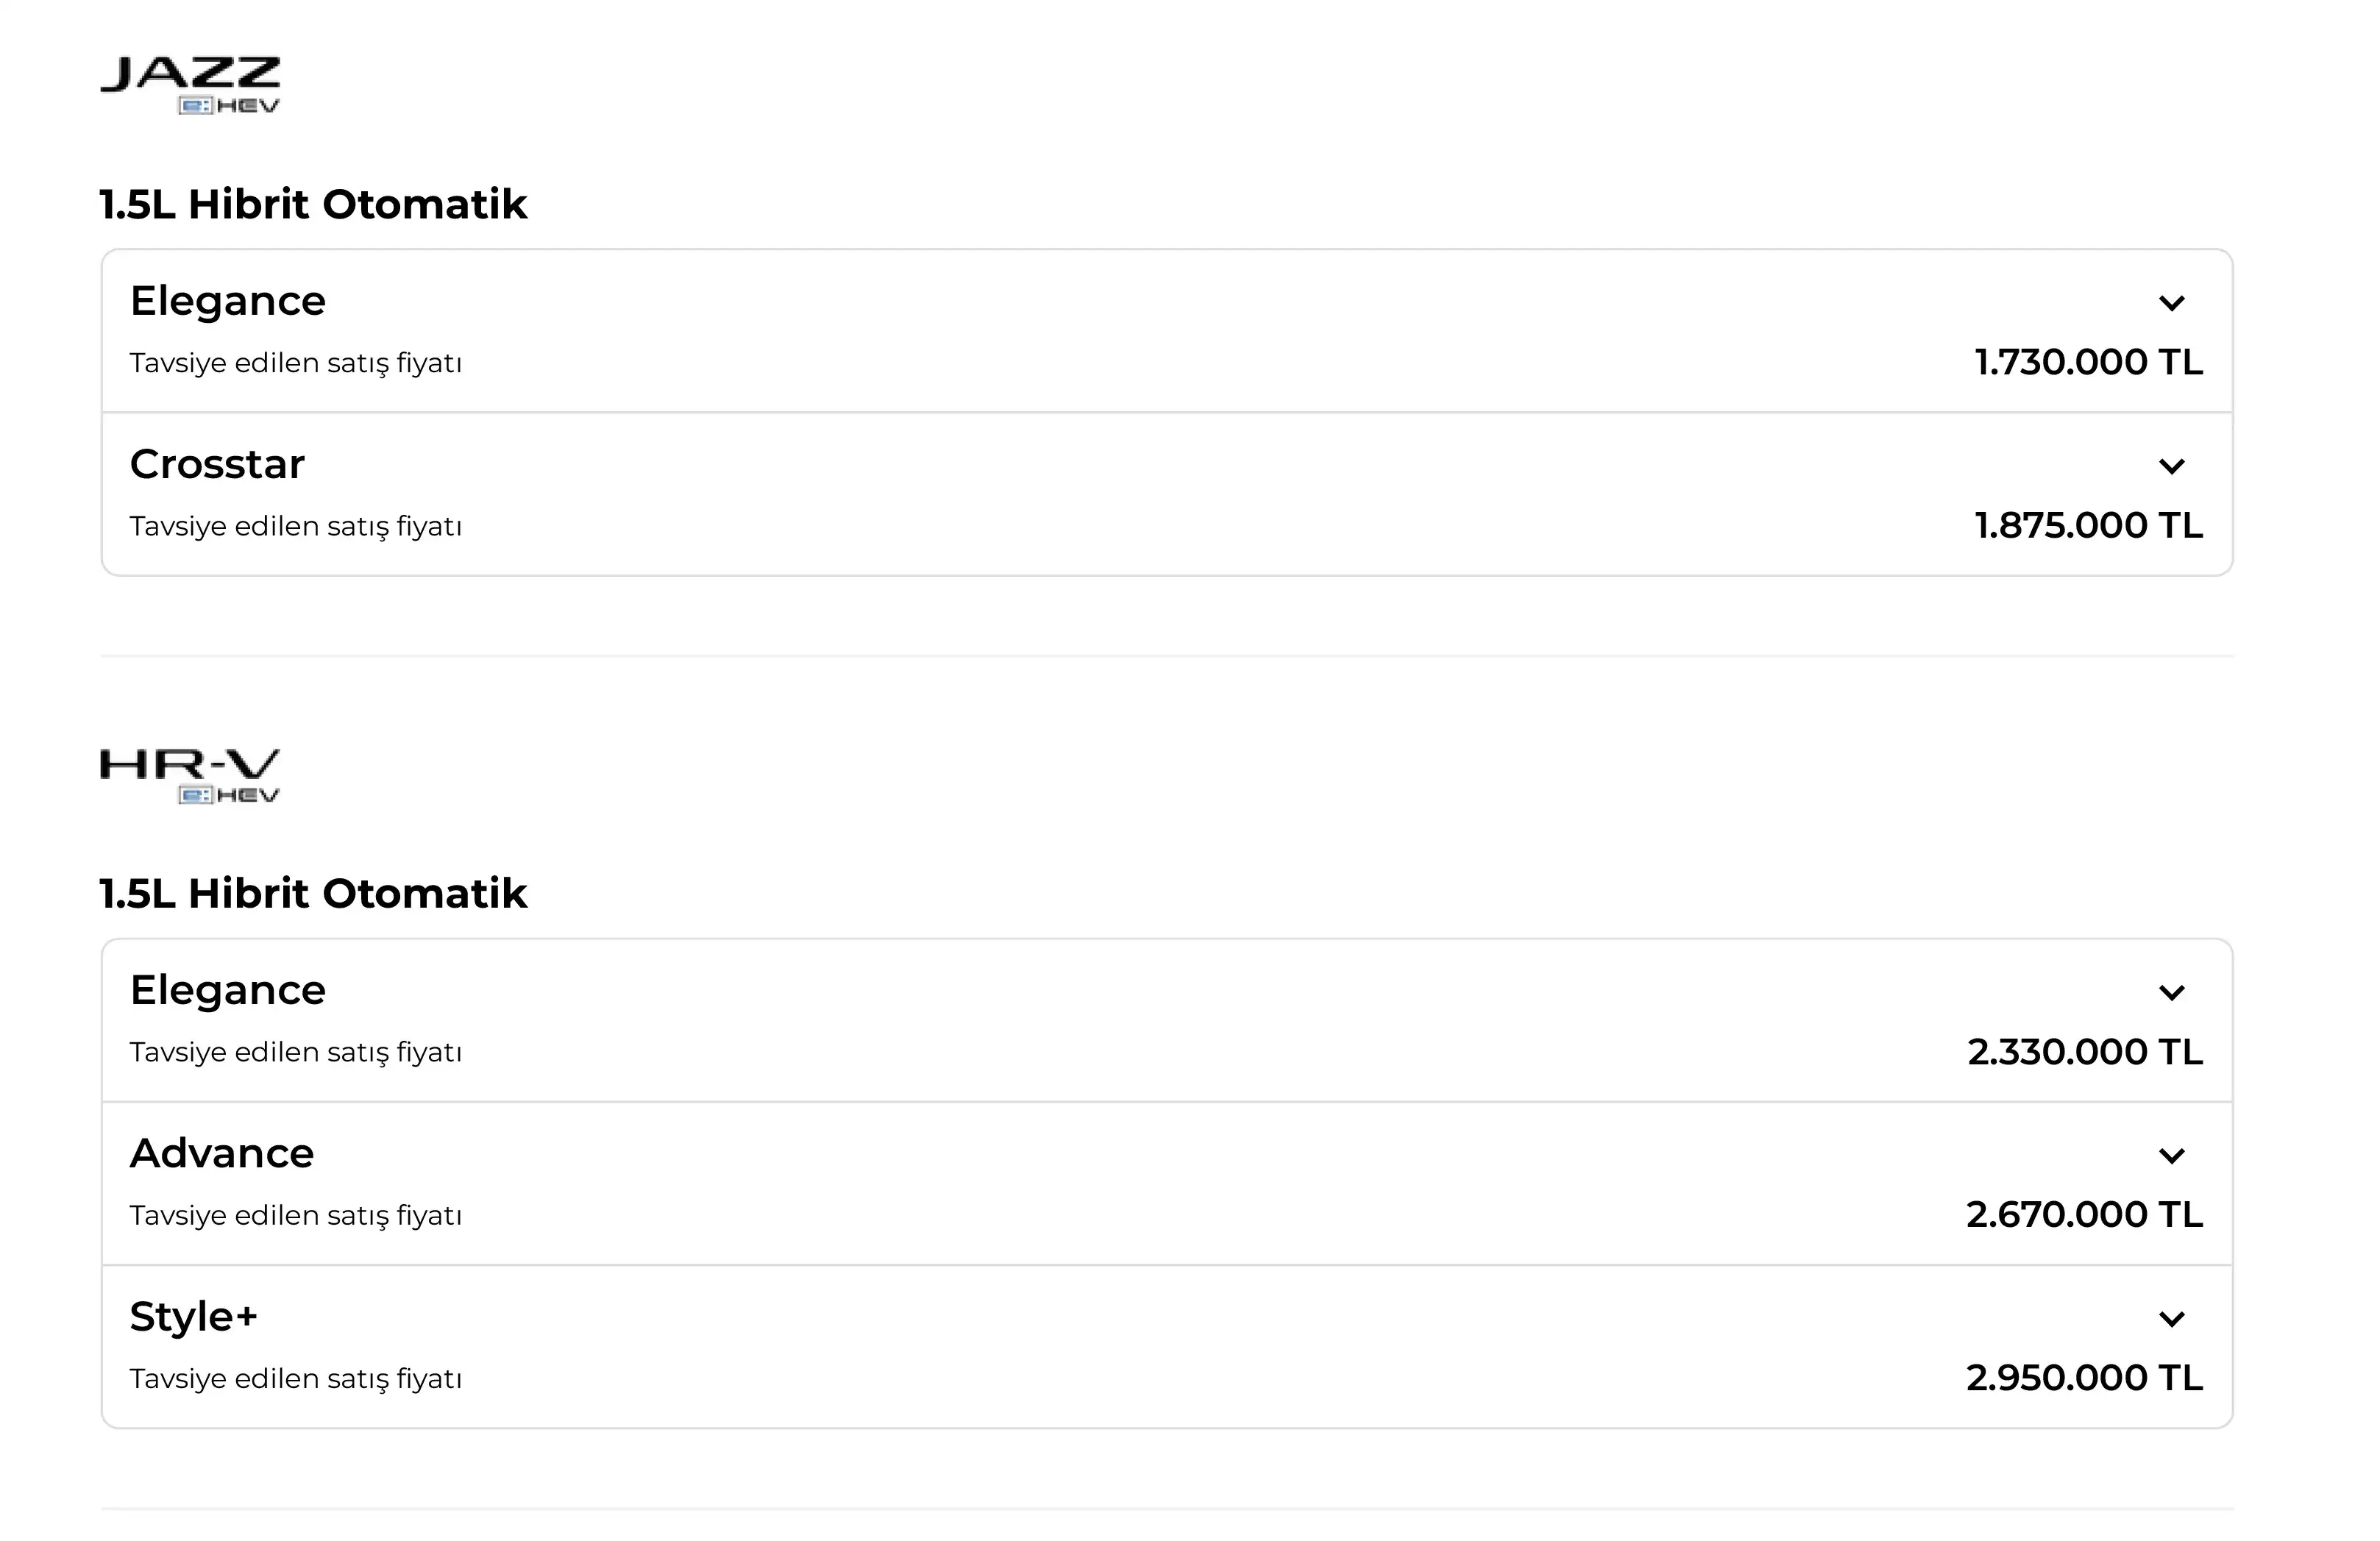The image size is (2380, 1541).
Task: Click the Style+ recommended price label text
Action: point(296,1379)
